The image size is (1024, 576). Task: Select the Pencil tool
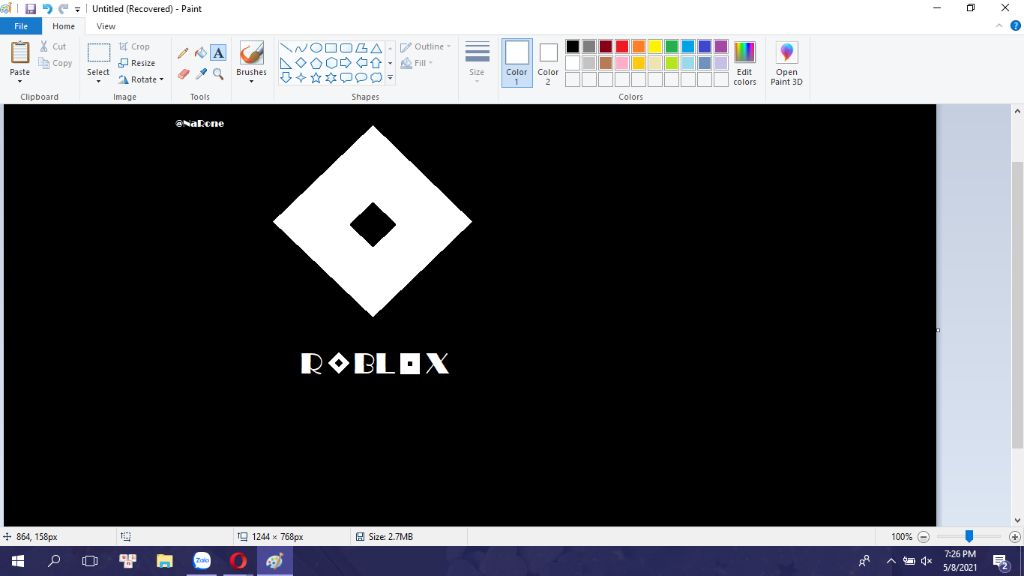coord(183,53)
